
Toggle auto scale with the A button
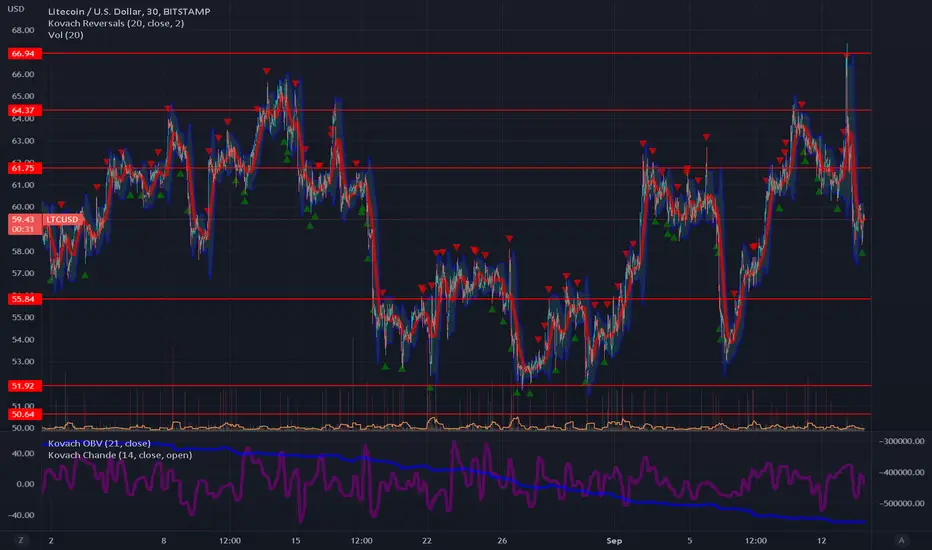tap(901, 540)
